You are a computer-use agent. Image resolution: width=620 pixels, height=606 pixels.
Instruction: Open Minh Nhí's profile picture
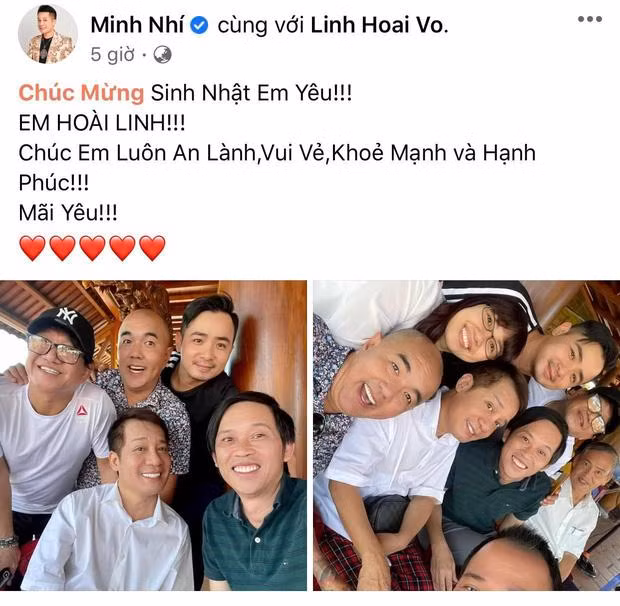(x=47, y=35)
